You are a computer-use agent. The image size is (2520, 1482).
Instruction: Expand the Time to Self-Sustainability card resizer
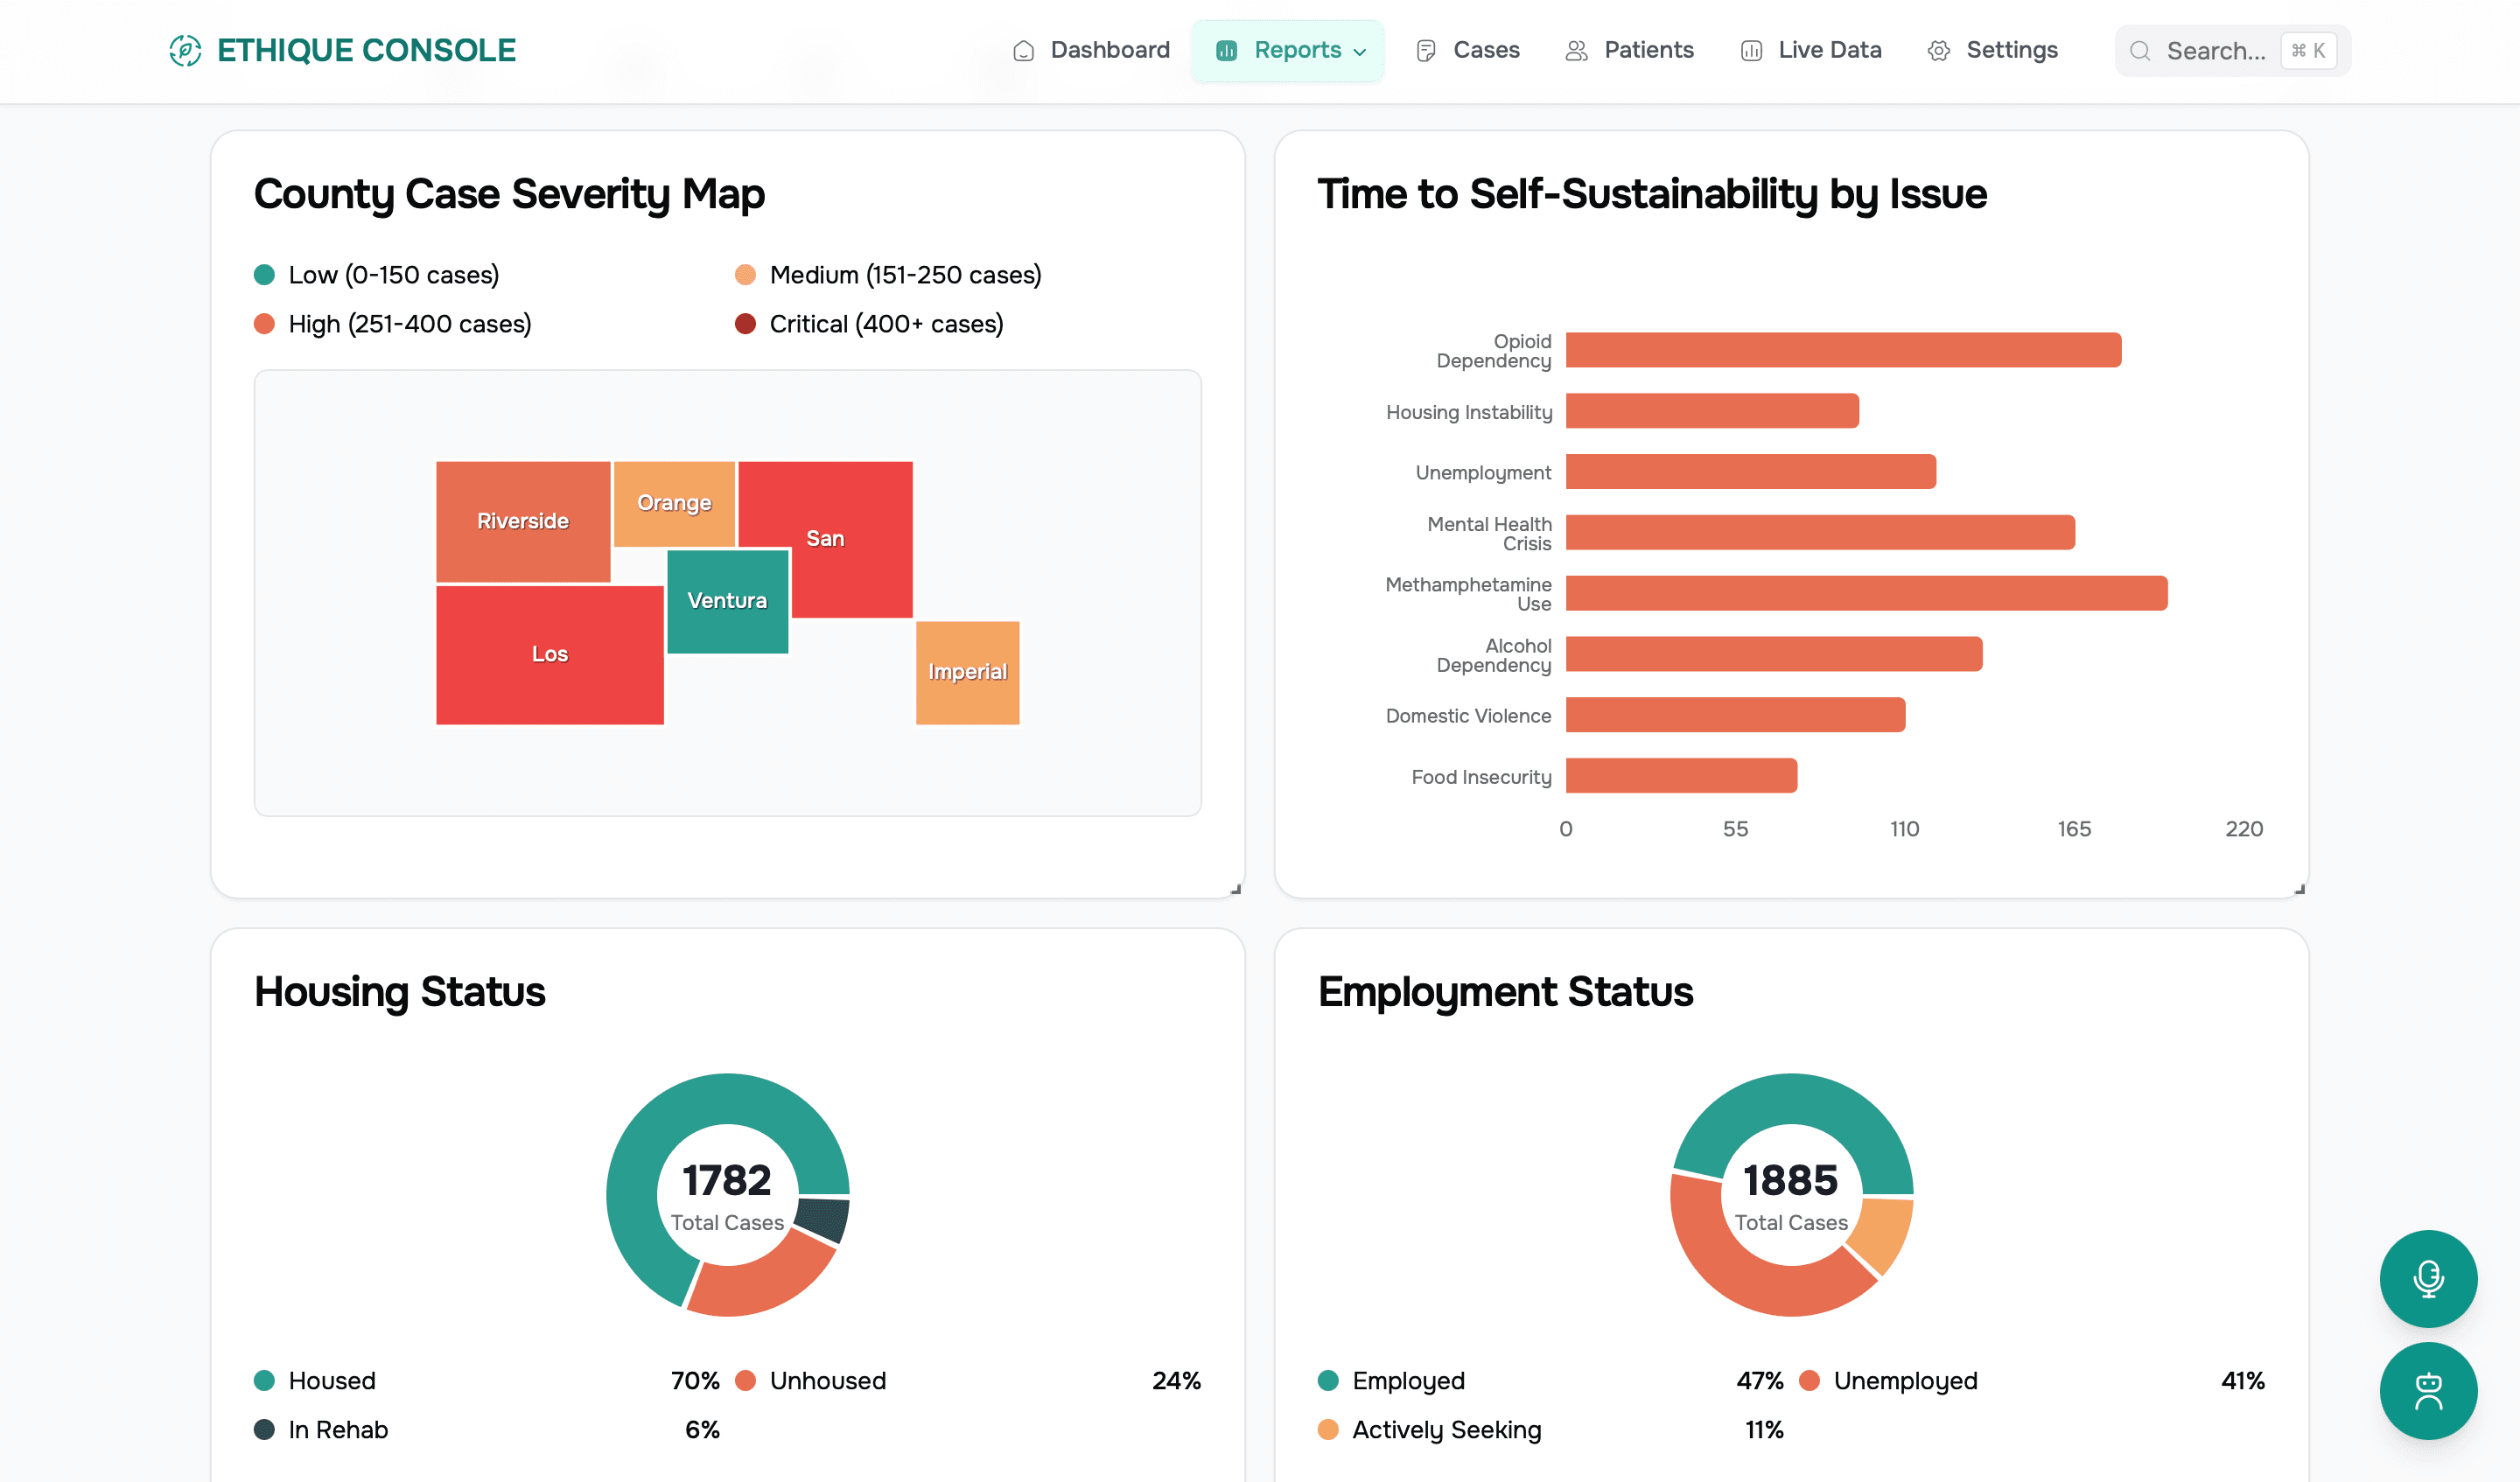click(2300, 888)
